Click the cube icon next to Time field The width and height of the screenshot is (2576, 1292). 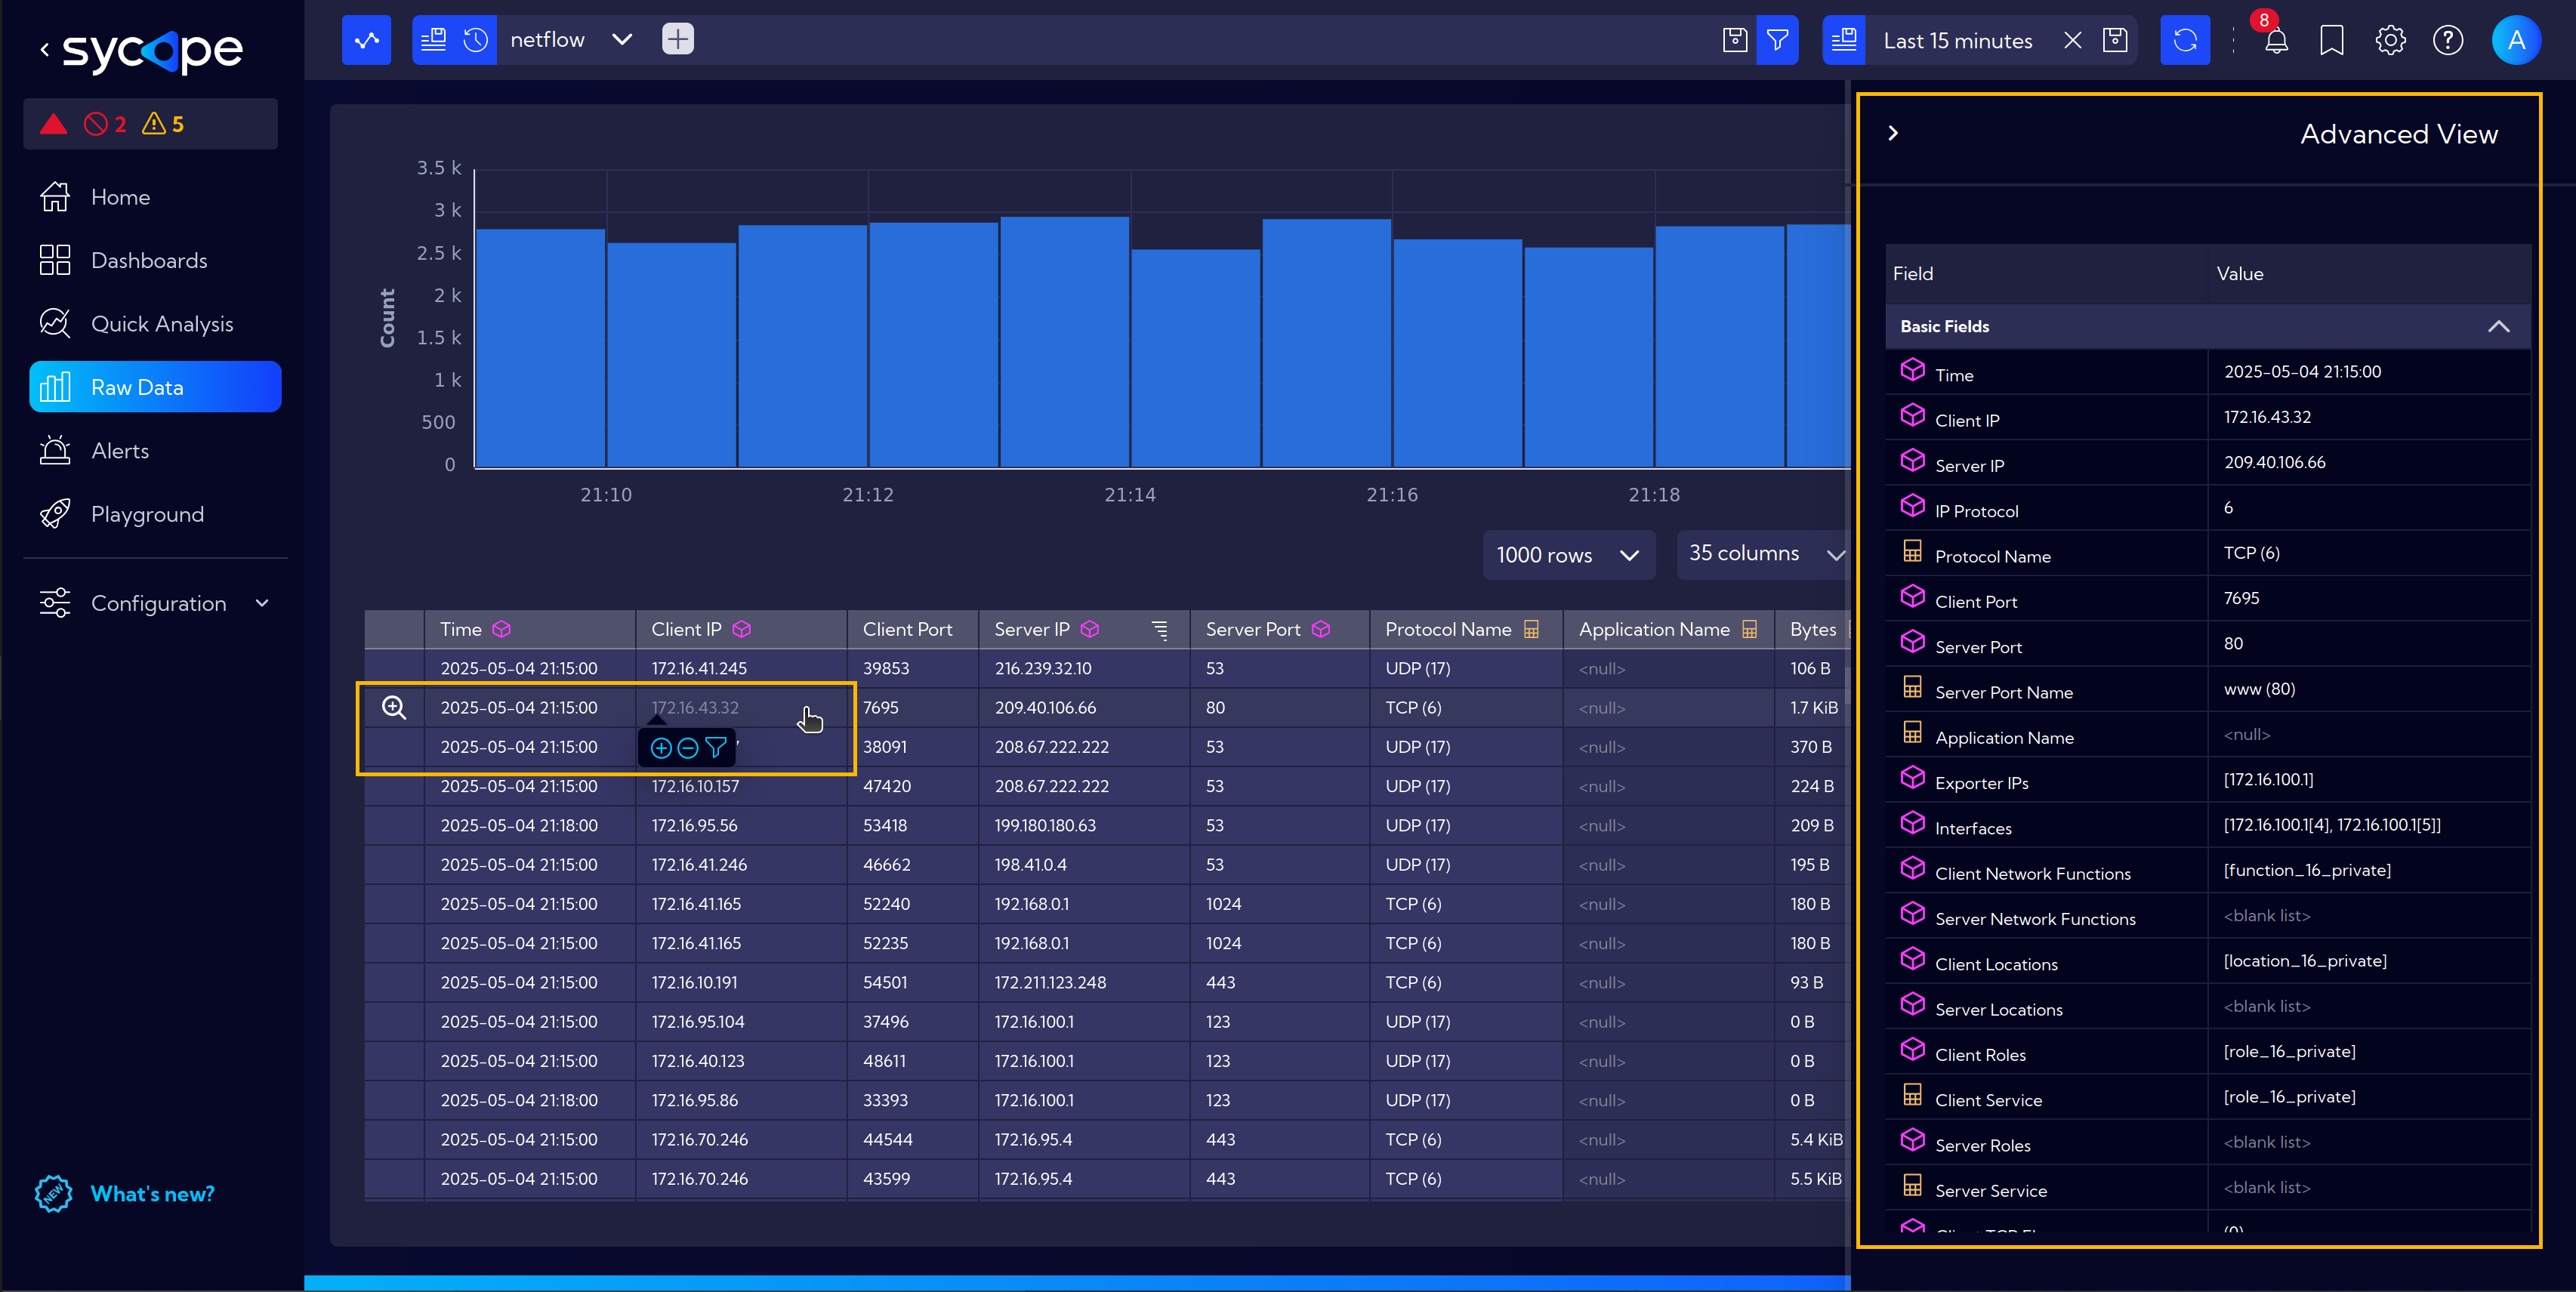pyautogui.click(x=1912, y=370)
